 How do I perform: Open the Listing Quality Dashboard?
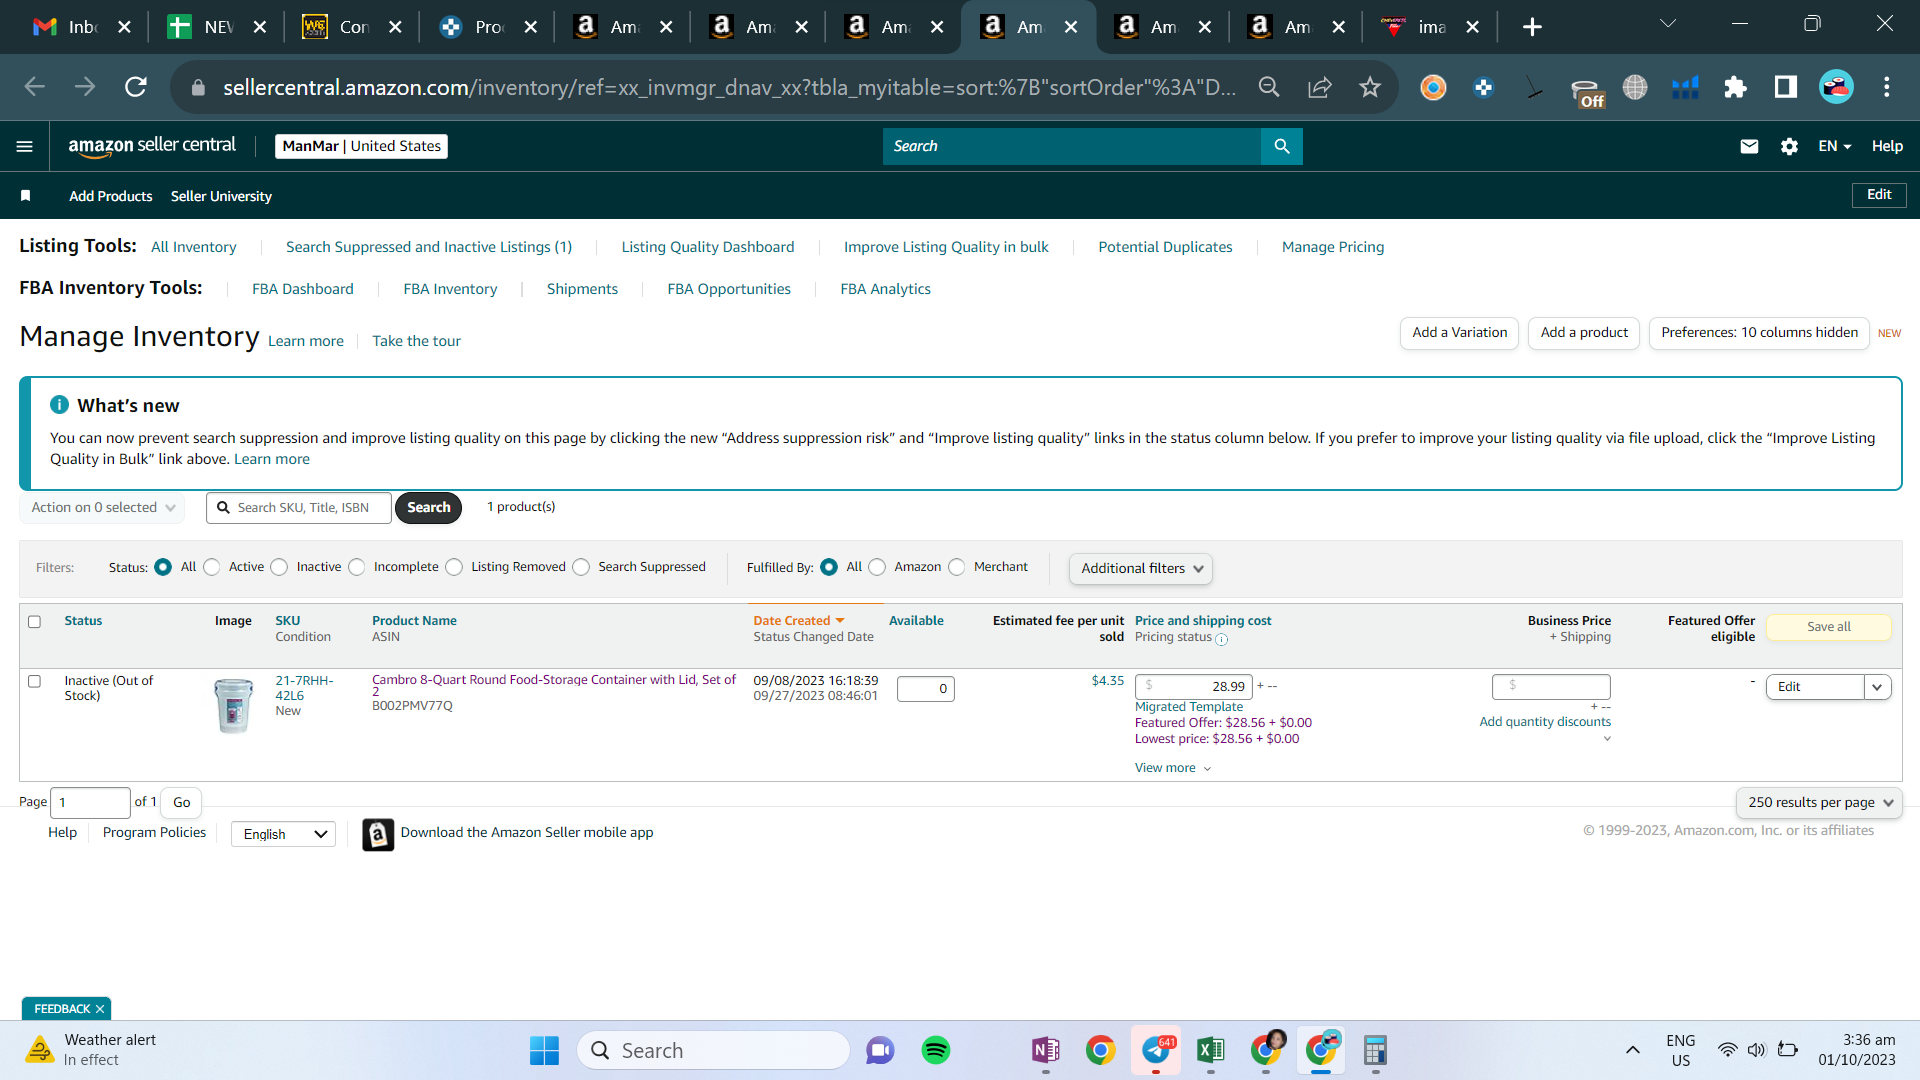click(708, 247)
